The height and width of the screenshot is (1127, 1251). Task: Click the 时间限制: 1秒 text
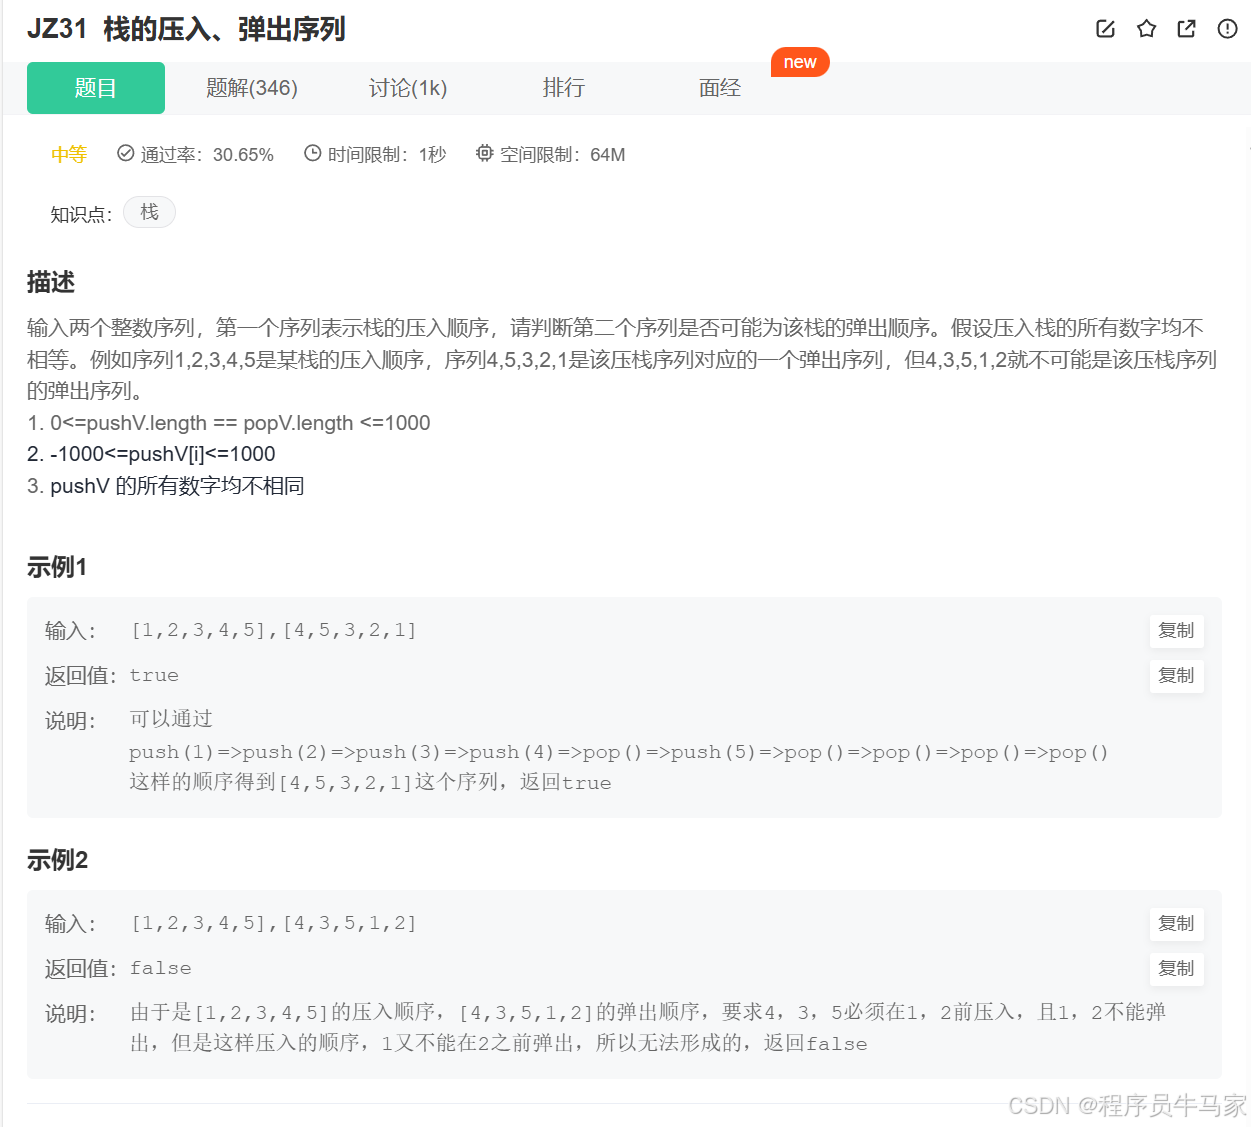(387, 155)
